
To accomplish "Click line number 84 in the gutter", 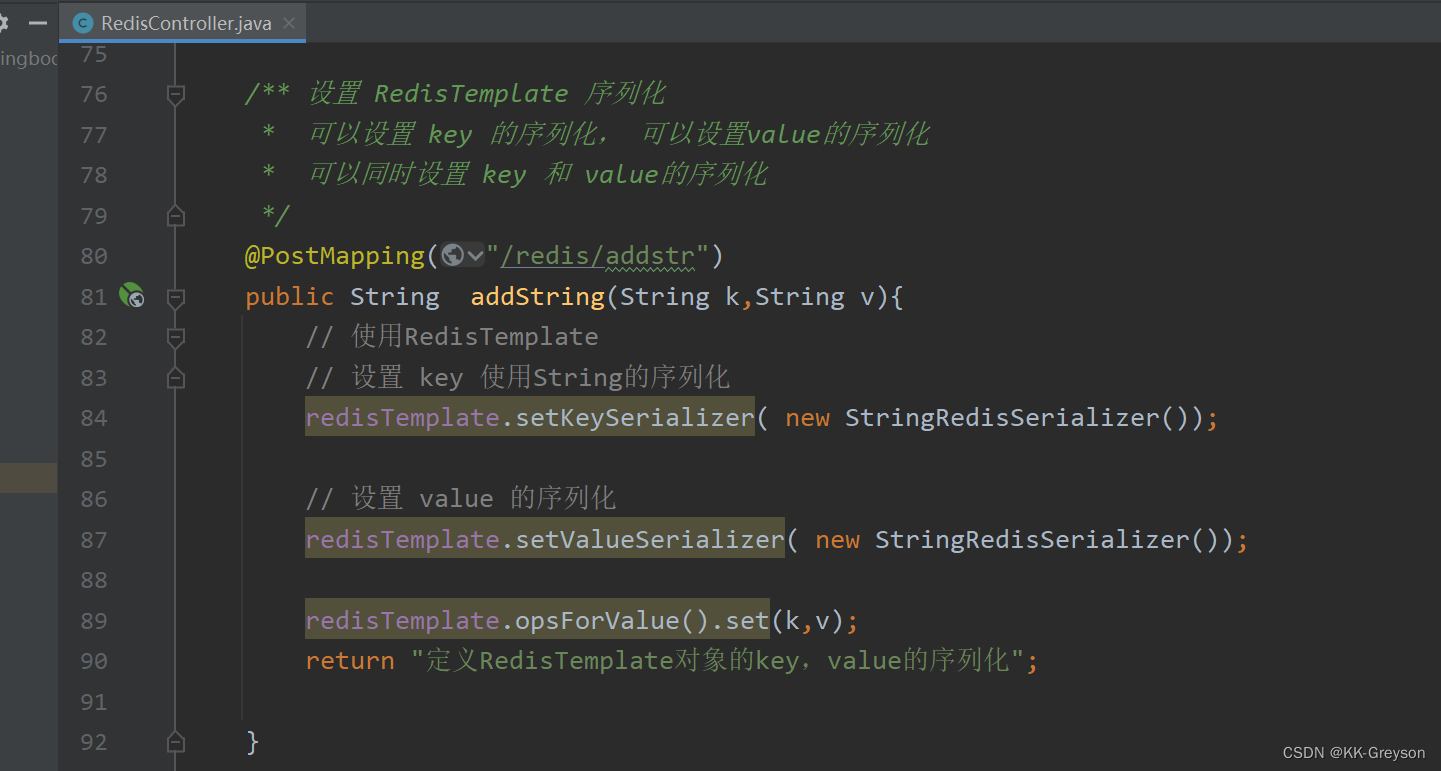I will click(94, 418).
